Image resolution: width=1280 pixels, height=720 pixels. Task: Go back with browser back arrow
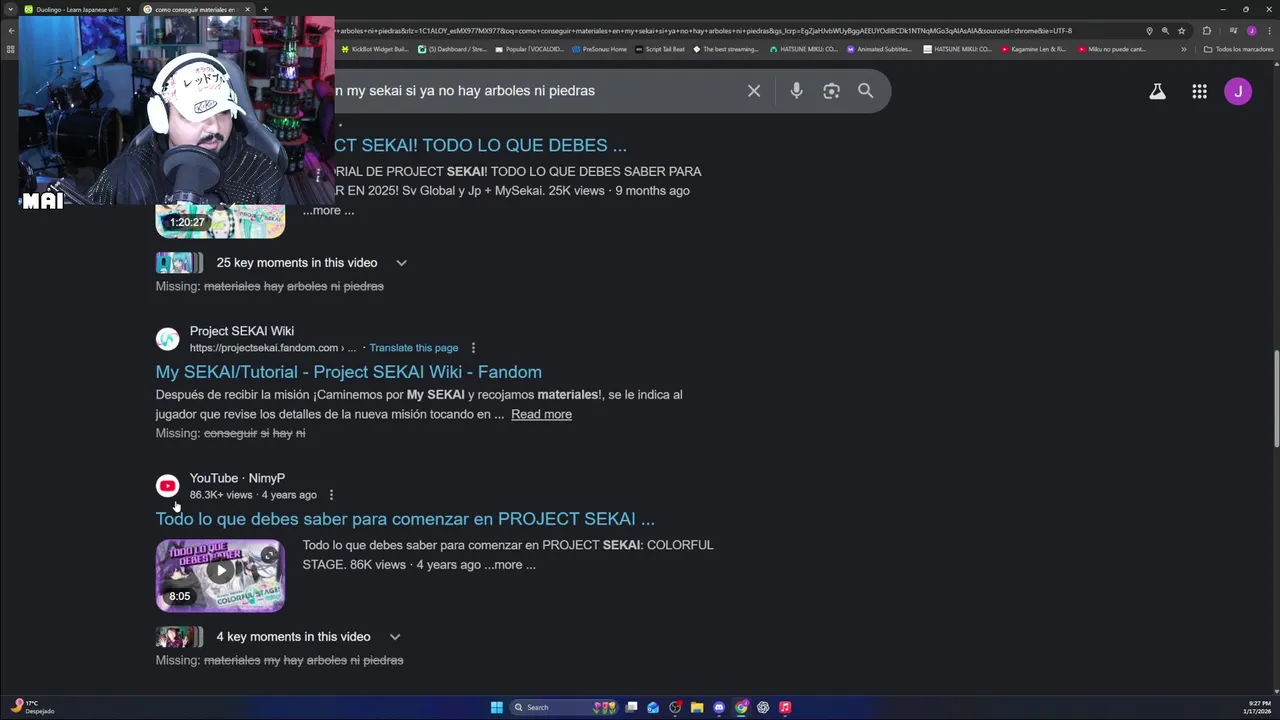(x=11, y=31)
